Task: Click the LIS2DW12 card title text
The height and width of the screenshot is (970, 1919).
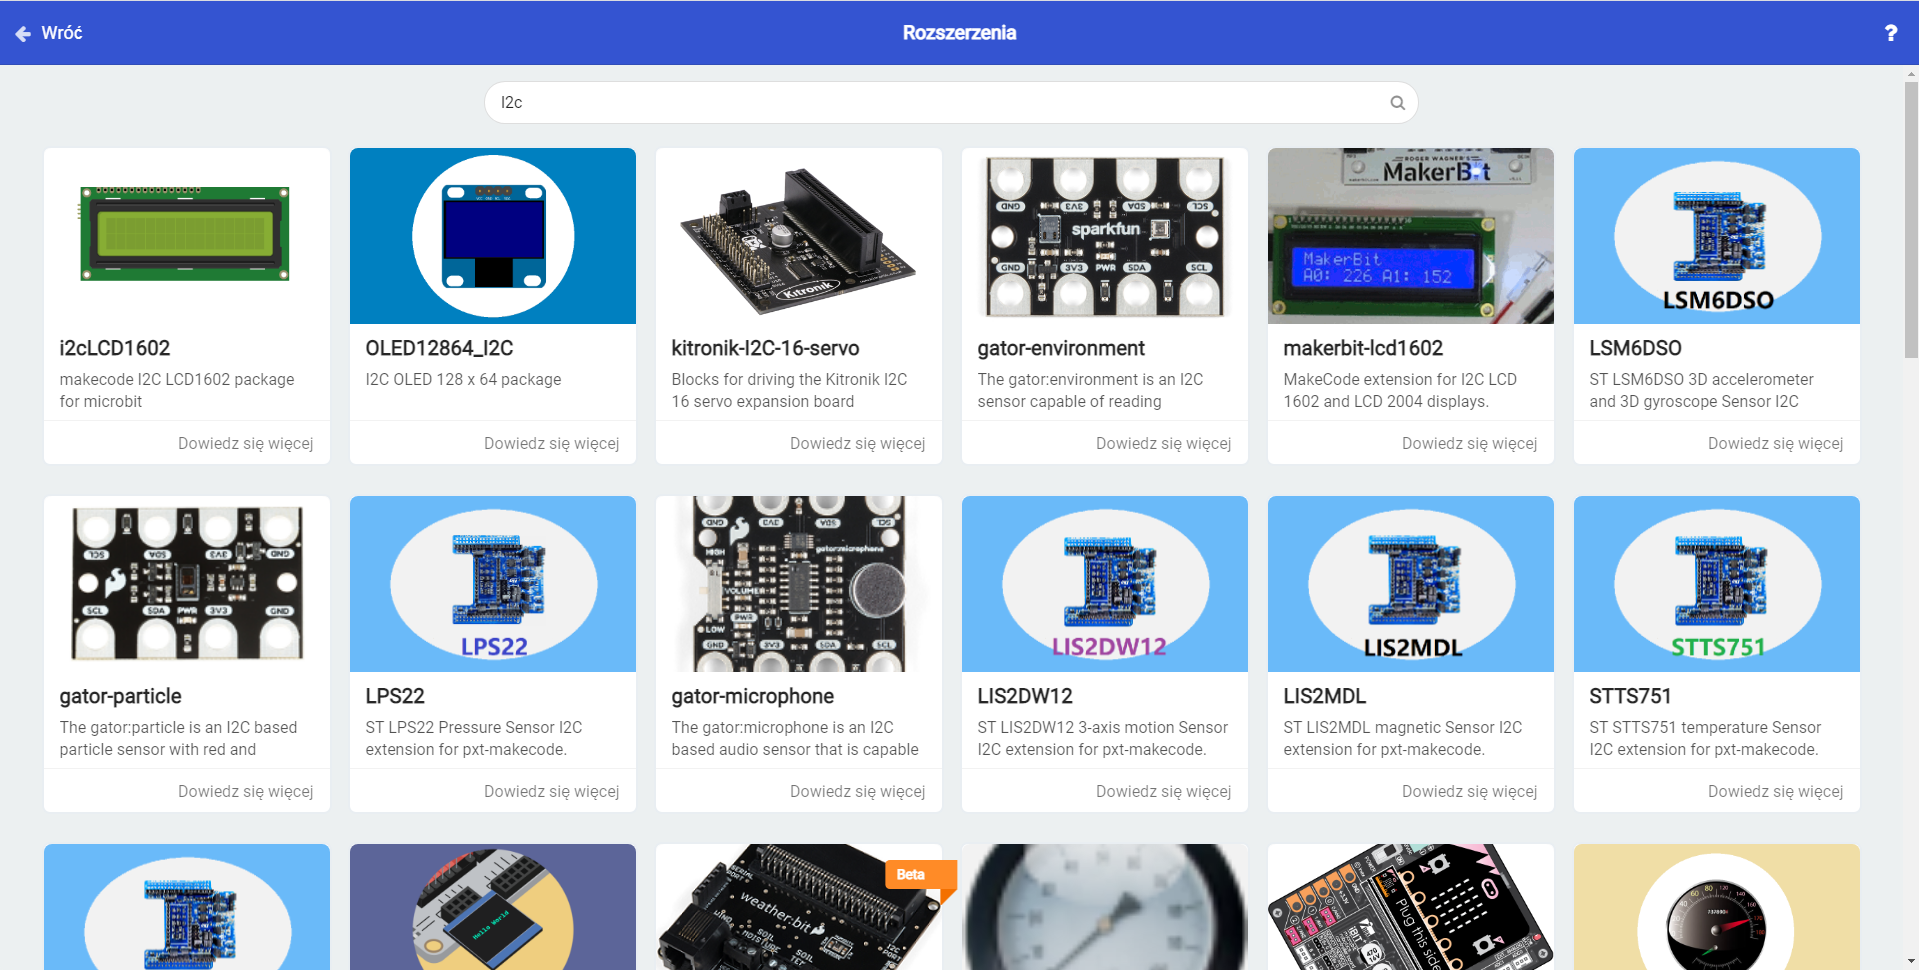Action: [1025, 696]
